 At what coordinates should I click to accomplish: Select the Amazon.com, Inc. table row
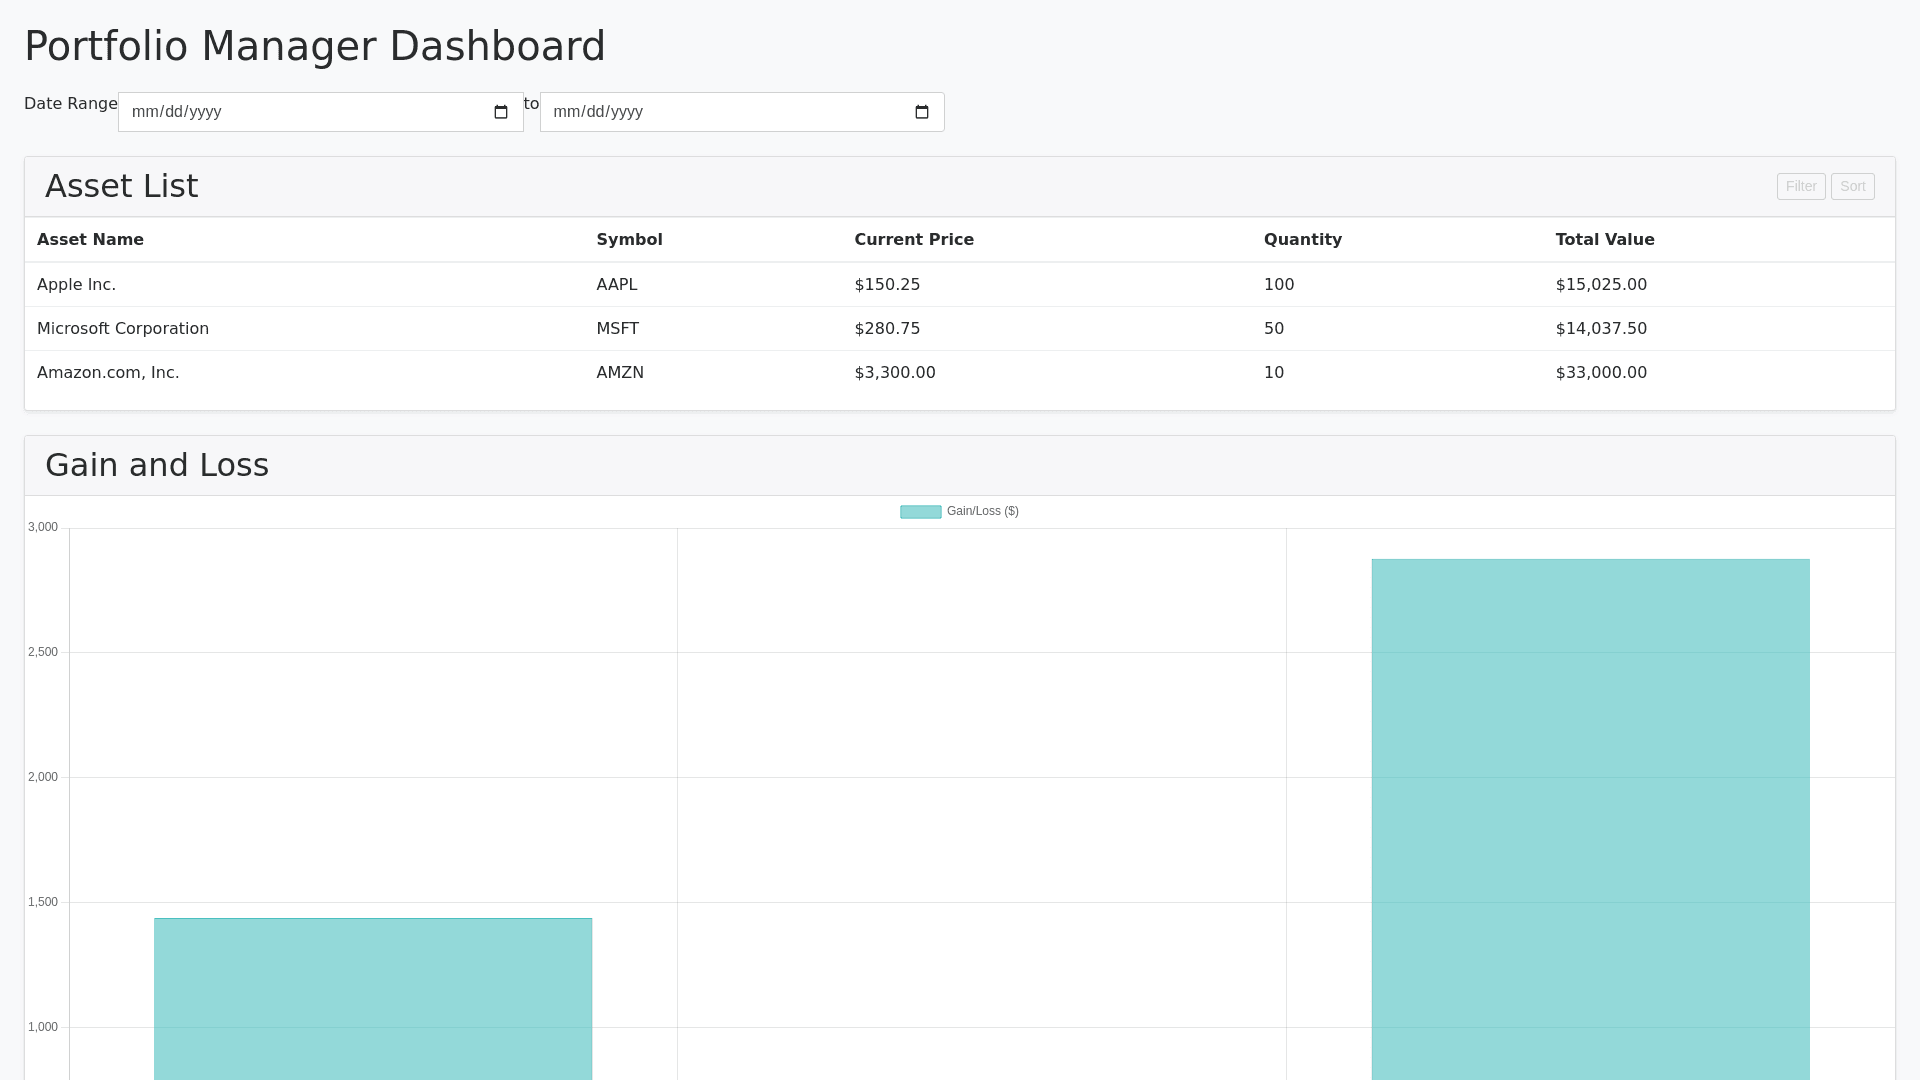pos(108,373)
